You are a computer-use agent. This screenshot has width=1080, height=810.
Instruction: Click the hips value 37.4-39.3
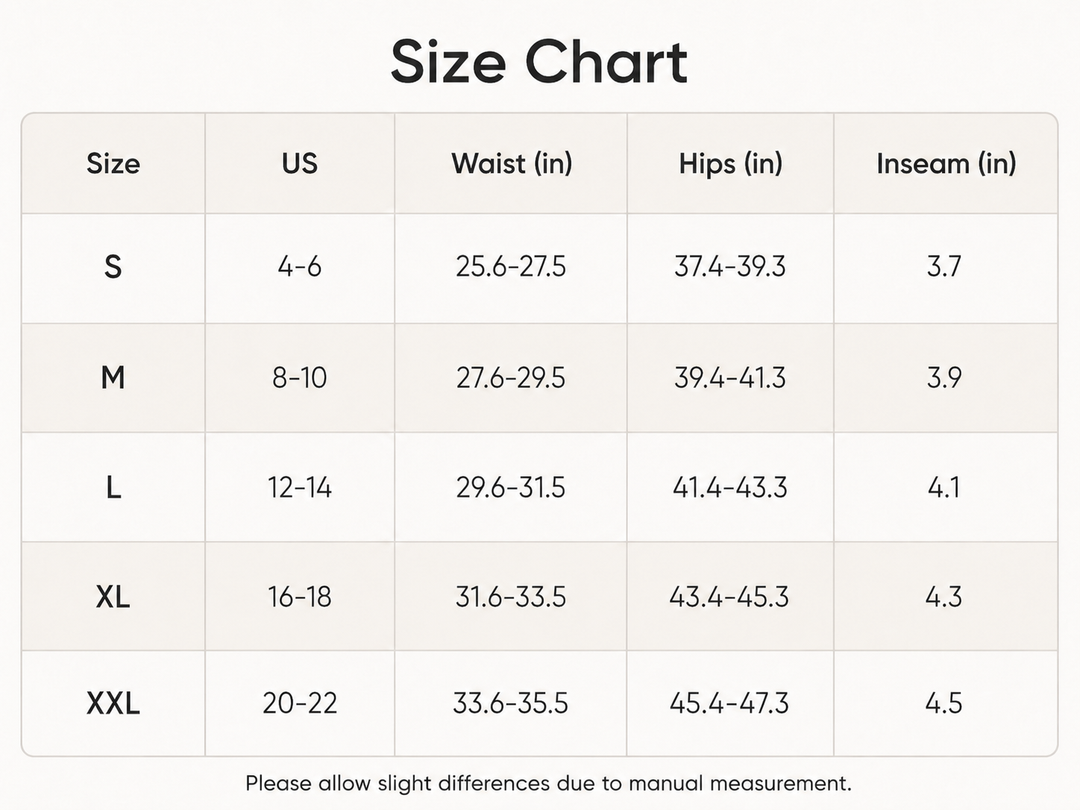730,267
